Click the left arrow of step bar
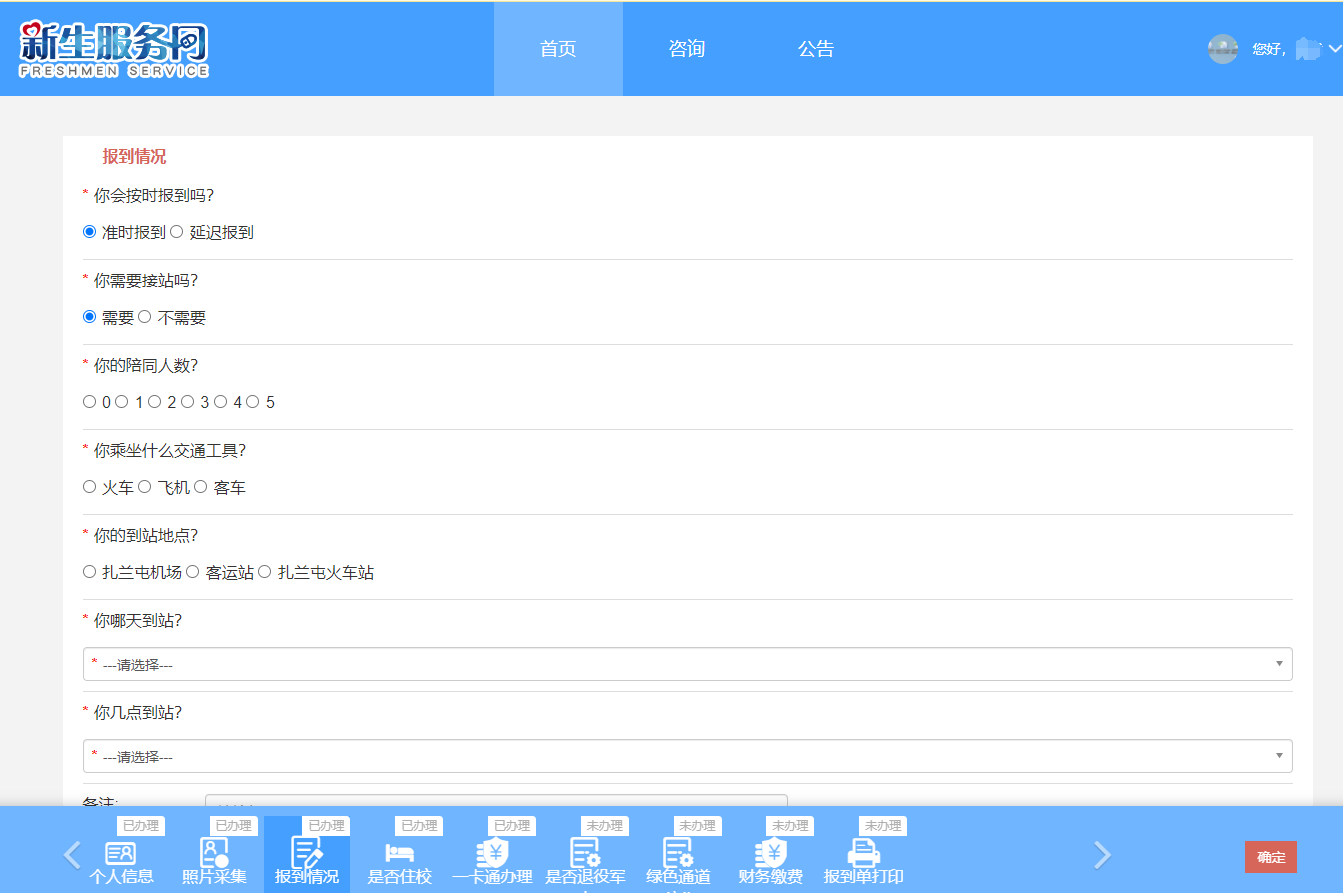The height and width of the screenshot is (893, 1343). (x=72, y=855)
